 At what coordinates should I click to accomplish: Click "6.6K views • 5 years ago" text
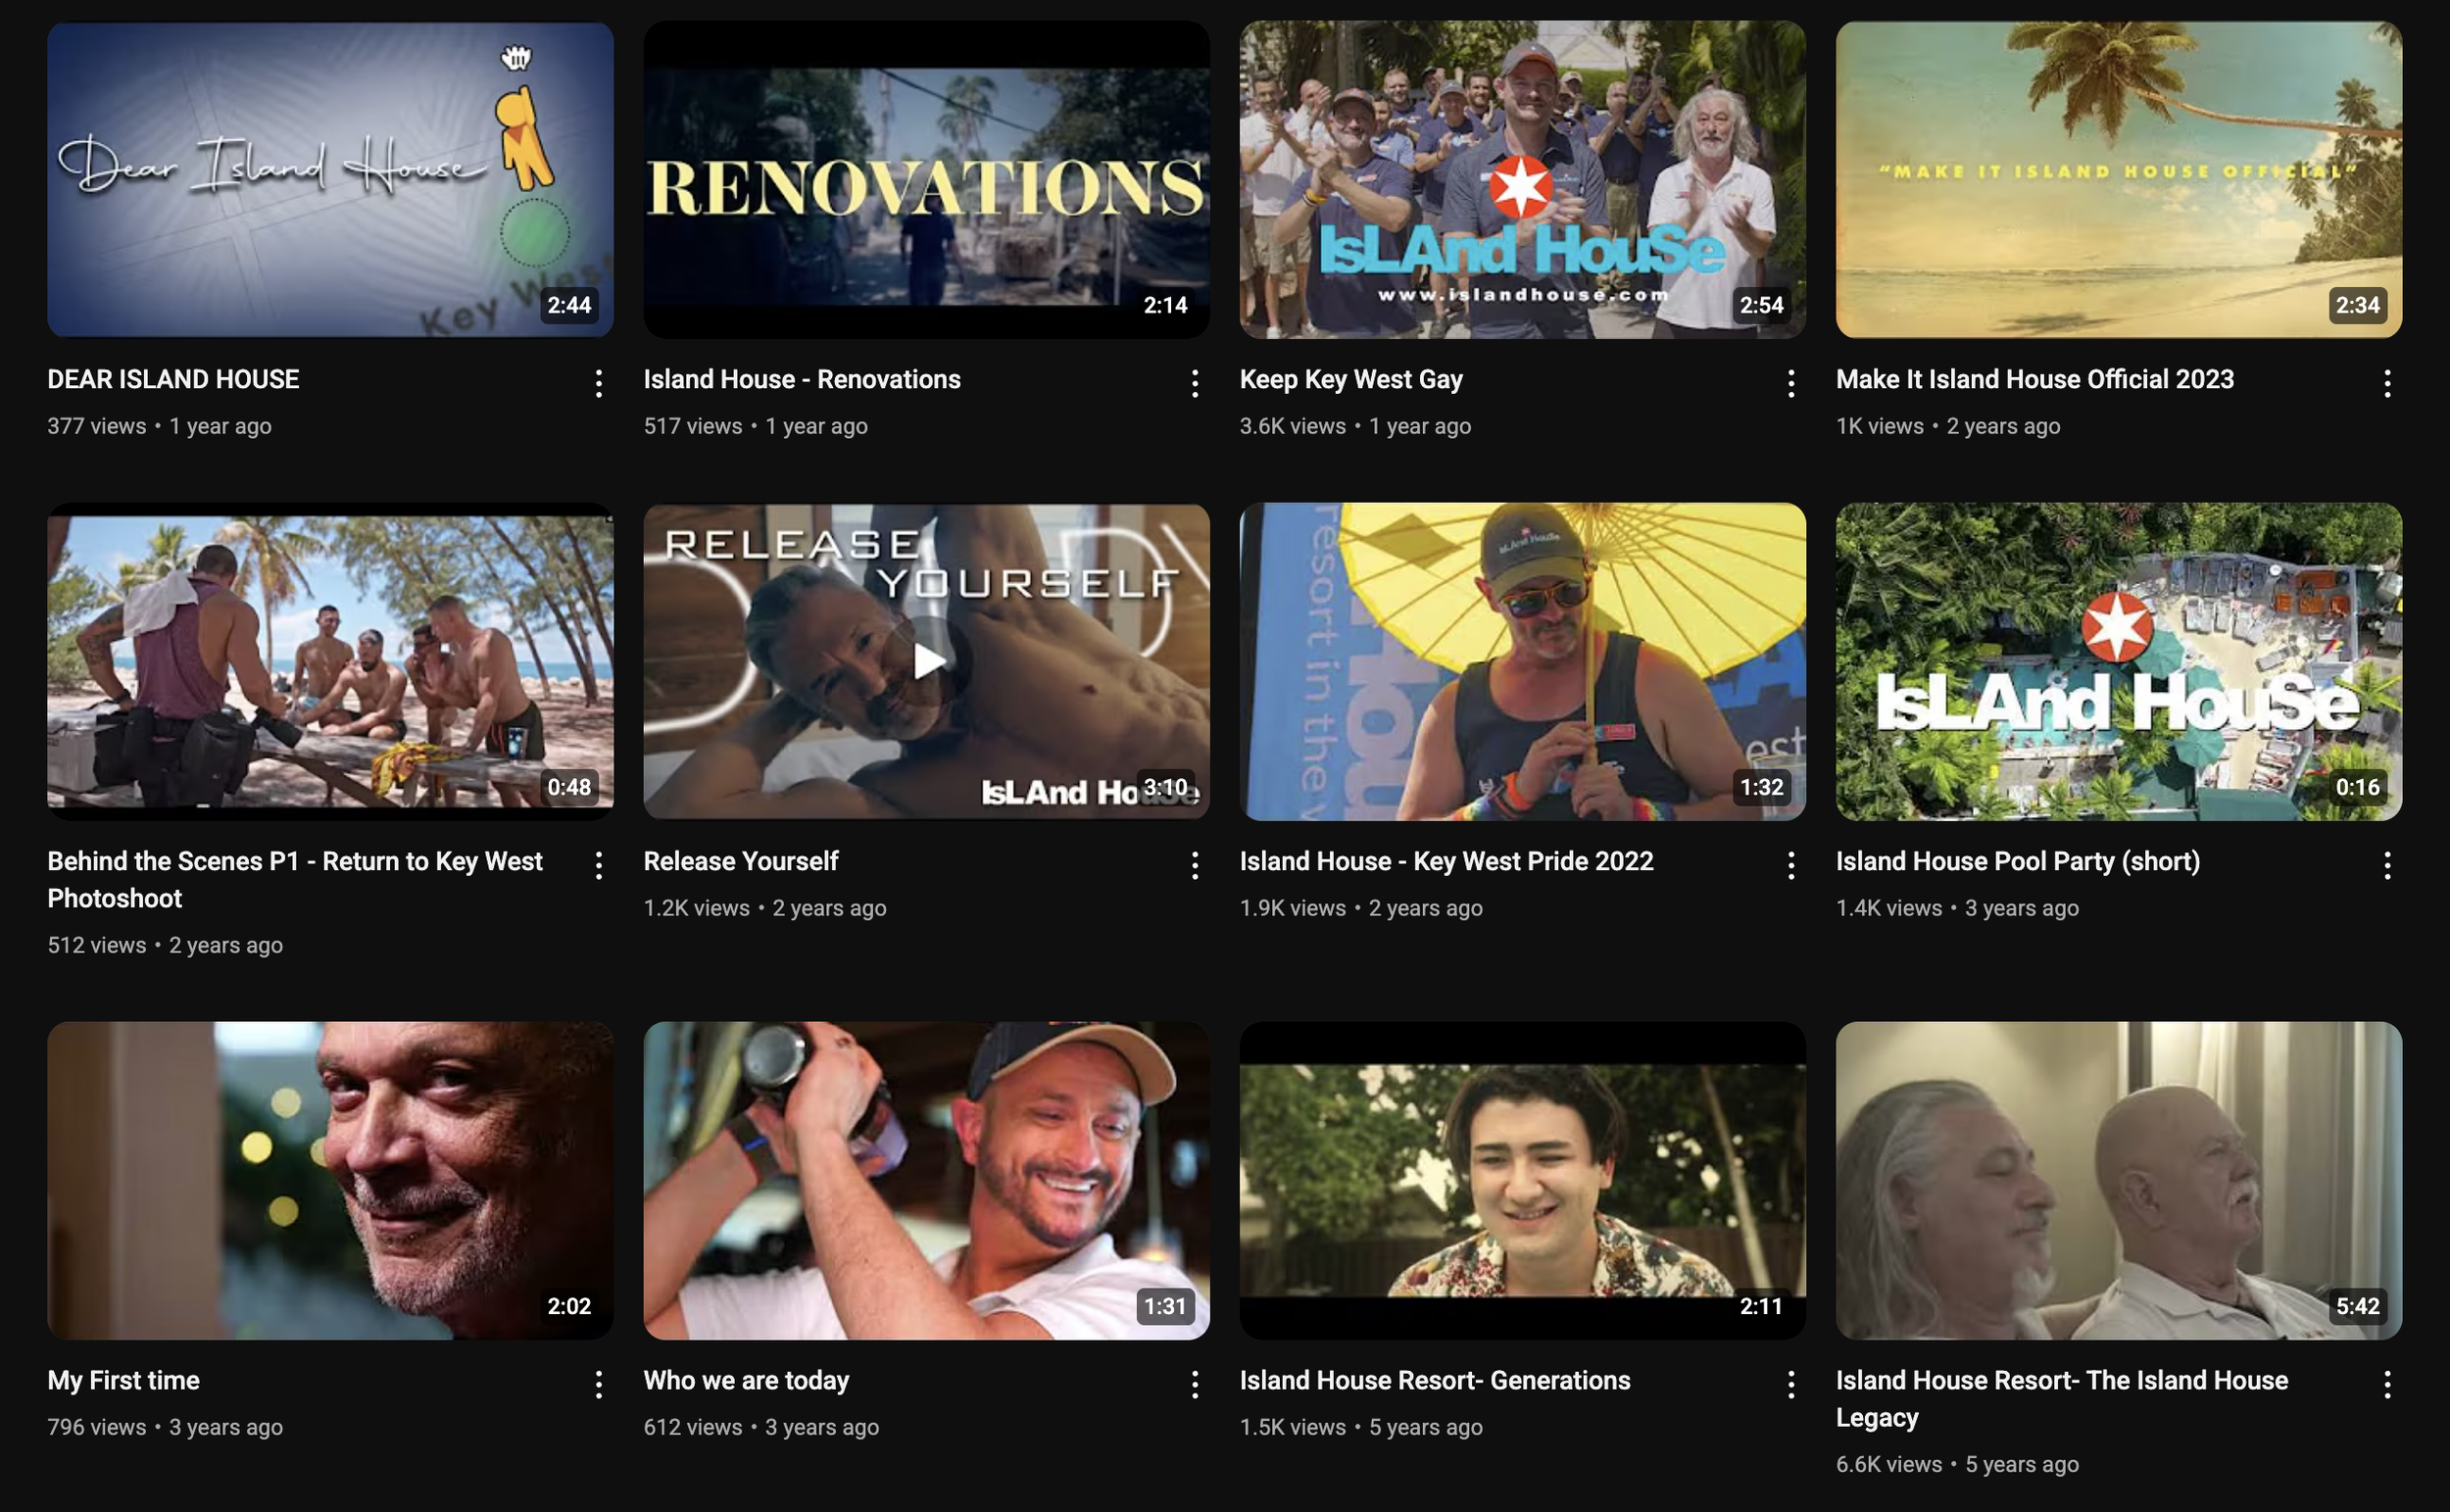pyautogui.click(x=1957, y=1464)
